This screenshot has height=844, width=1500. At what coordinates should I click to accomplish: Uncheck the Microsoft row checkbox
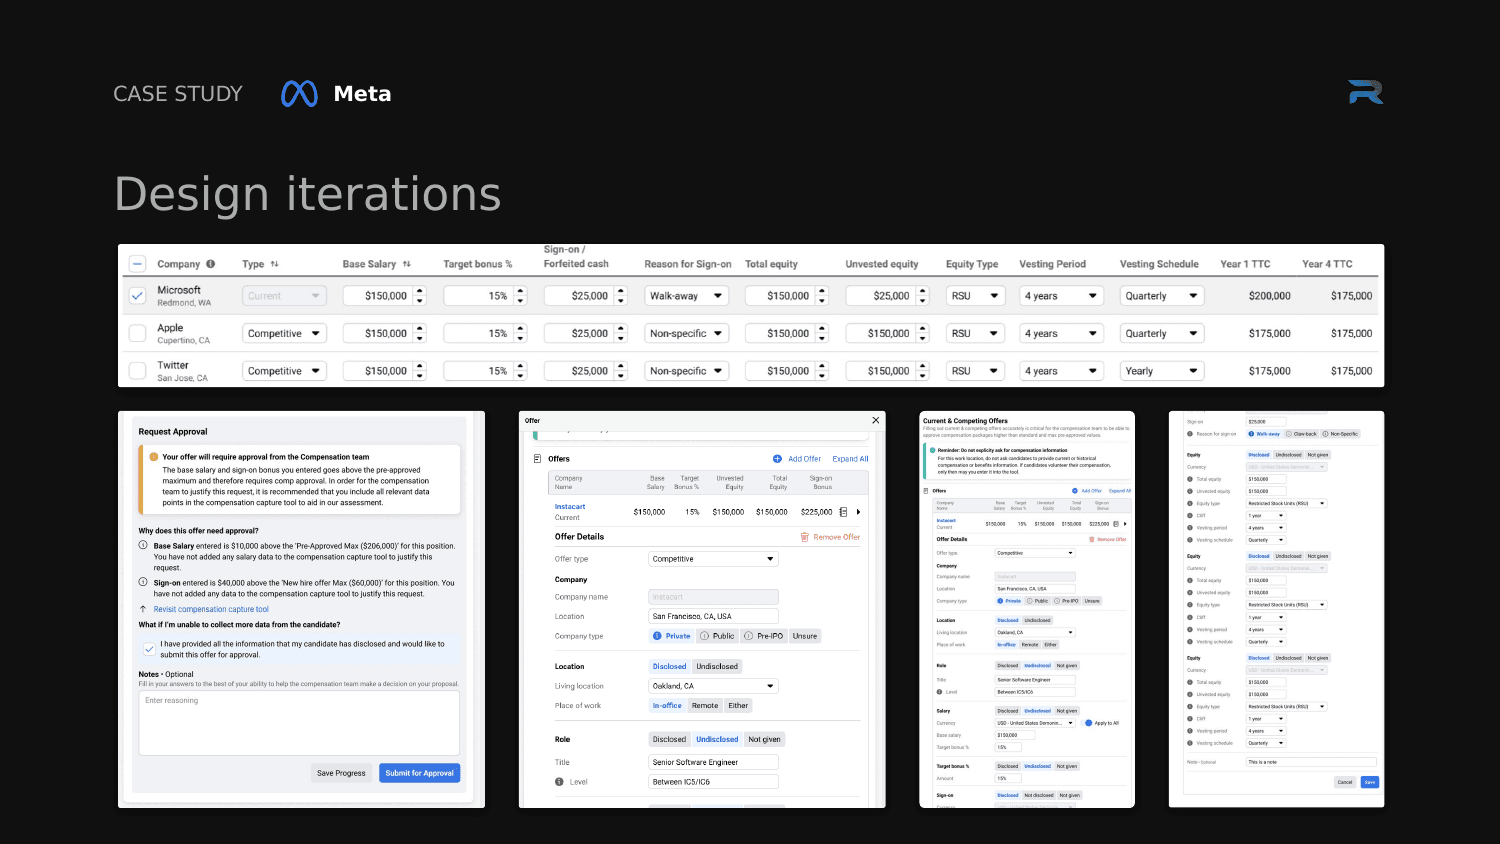pos(138,296)
